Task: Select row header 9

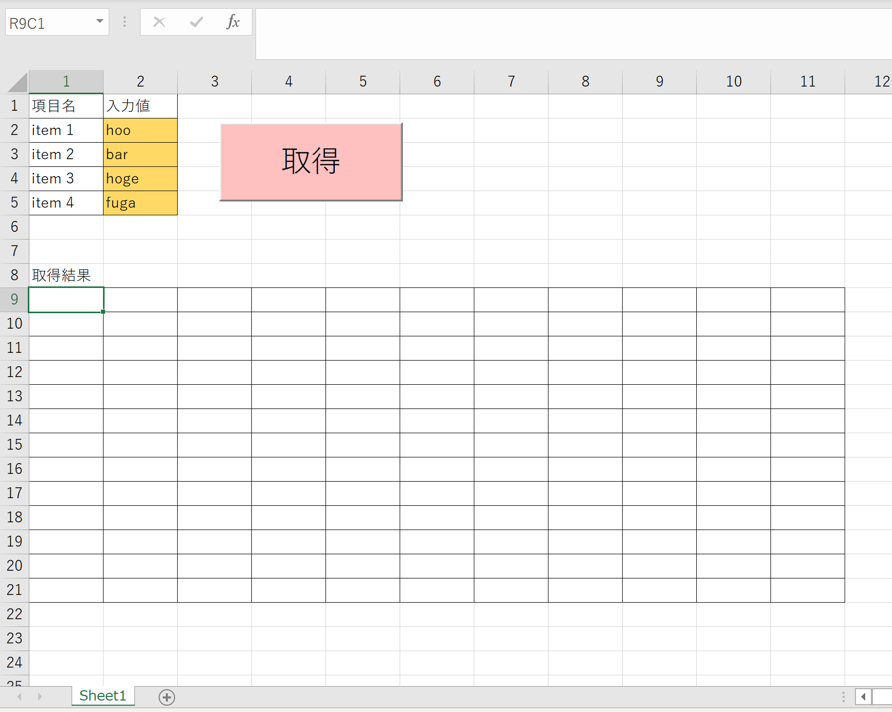Action: [x=14, y=300]
